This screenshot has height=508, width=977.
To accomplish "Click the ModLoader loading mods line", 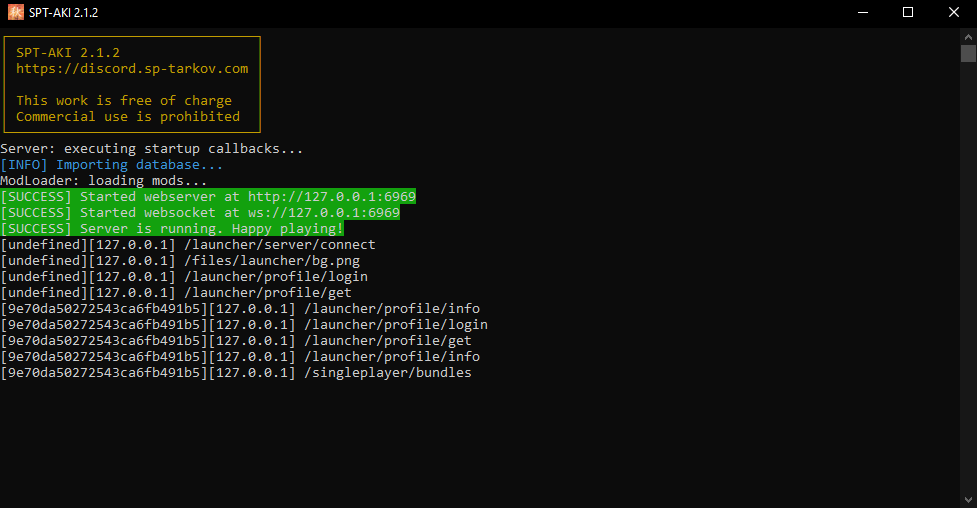I will tap(103, 181).
